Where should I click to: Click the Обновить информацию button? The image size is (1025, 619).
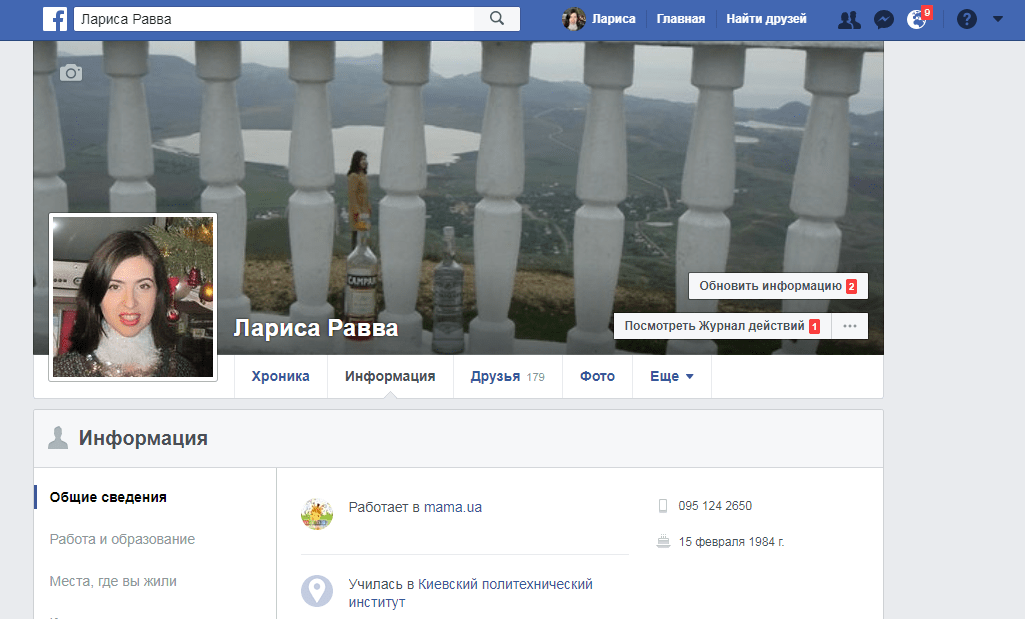(777, 286)
